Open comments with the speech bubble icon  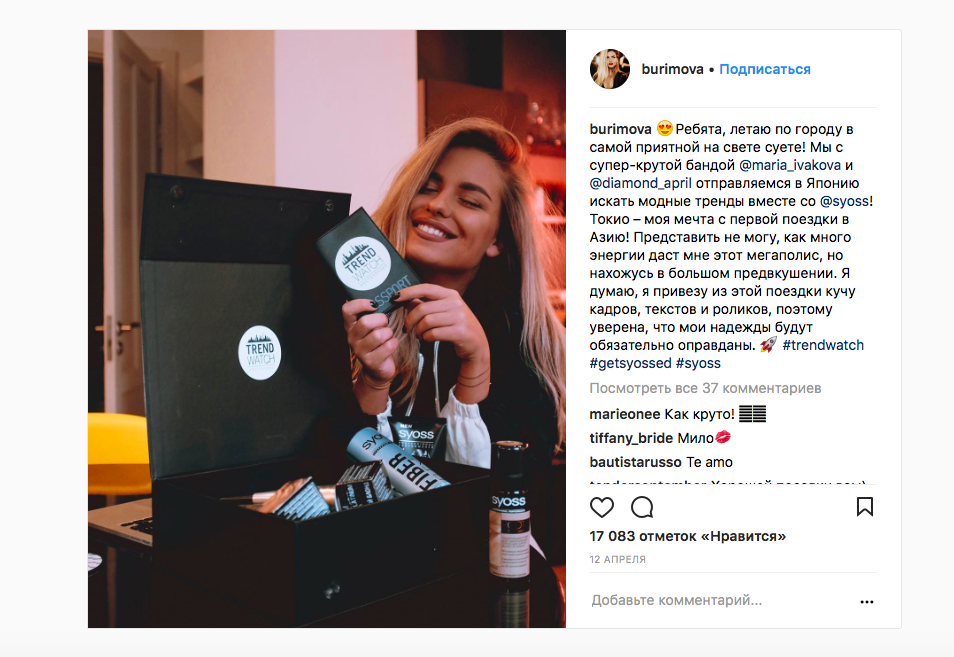coord(642,507)
